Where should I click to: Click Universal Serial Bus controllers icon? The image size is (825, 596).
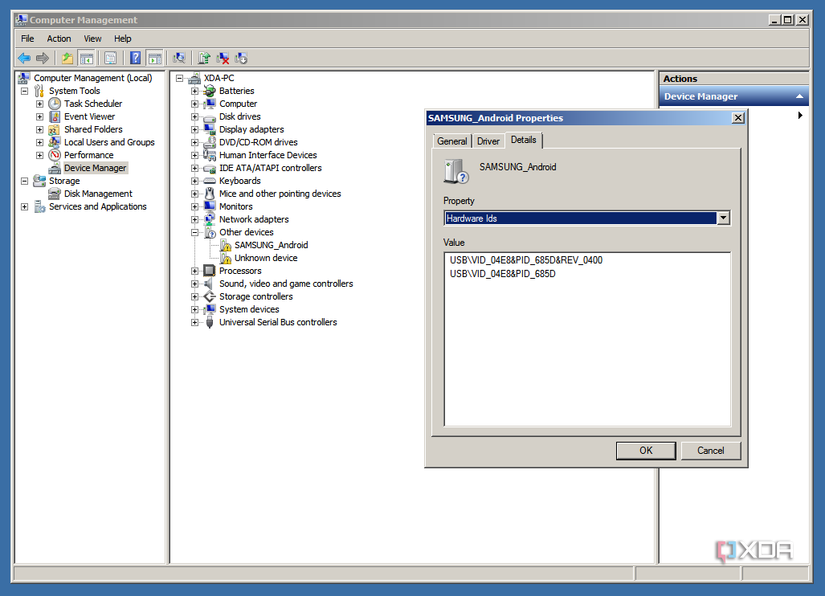(x=209, y=322)
